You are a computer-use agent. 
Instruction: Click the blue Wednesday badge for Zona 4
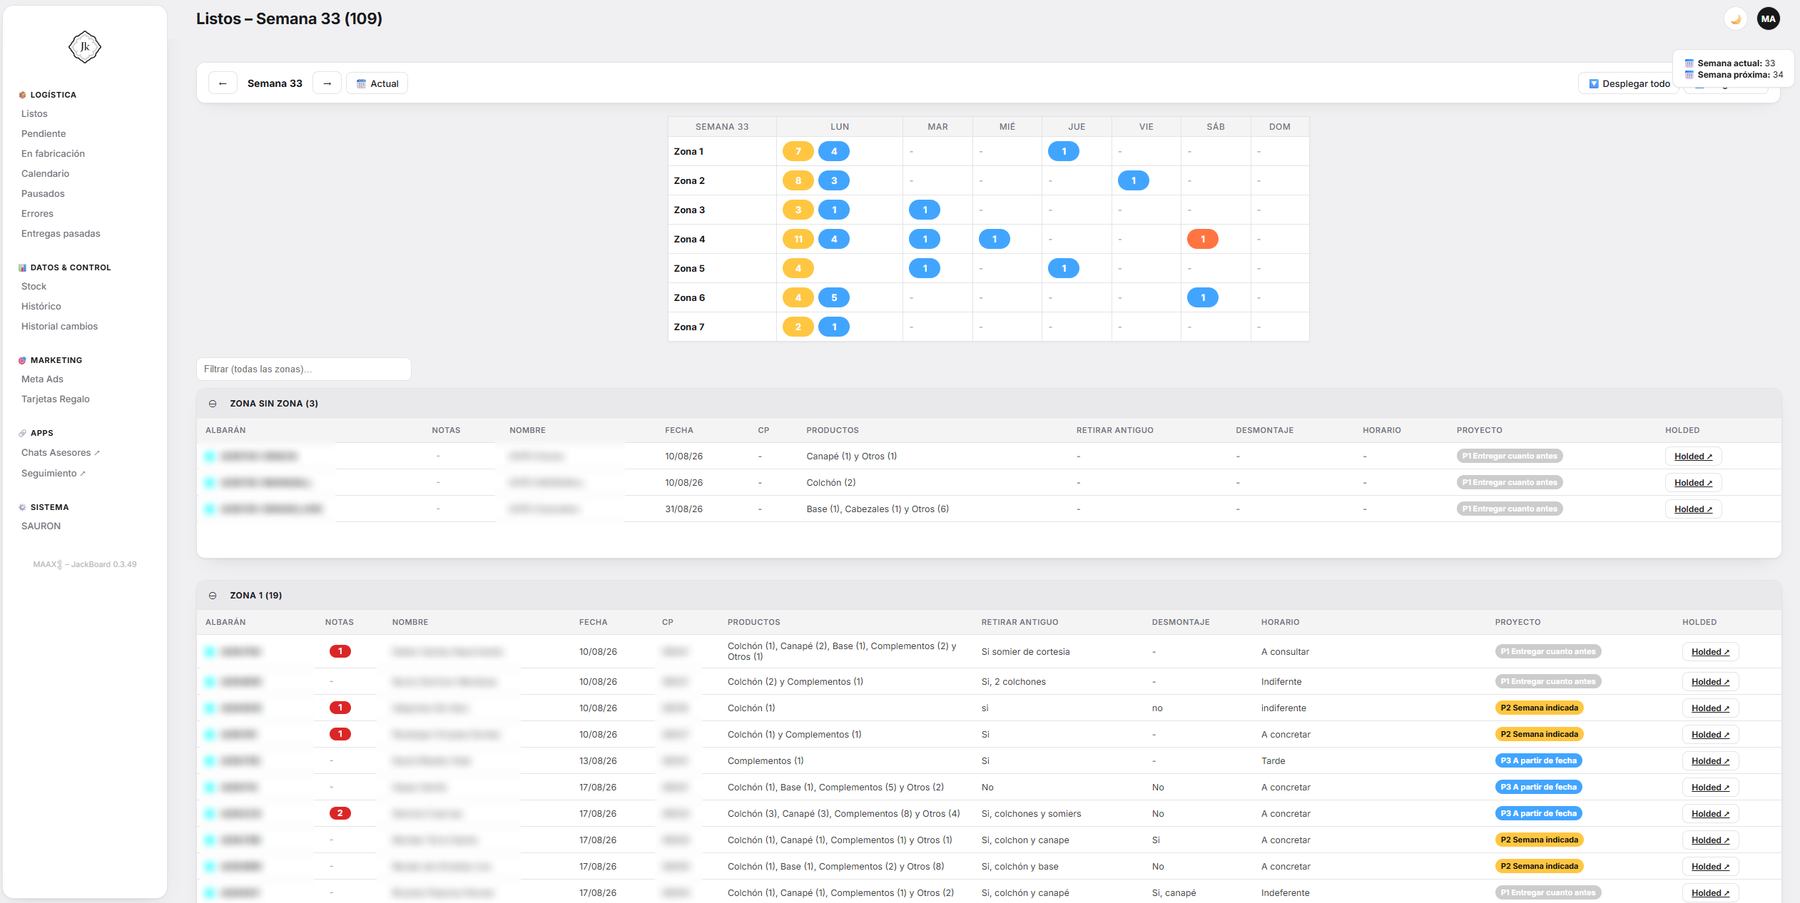click(x=994, y=239)
